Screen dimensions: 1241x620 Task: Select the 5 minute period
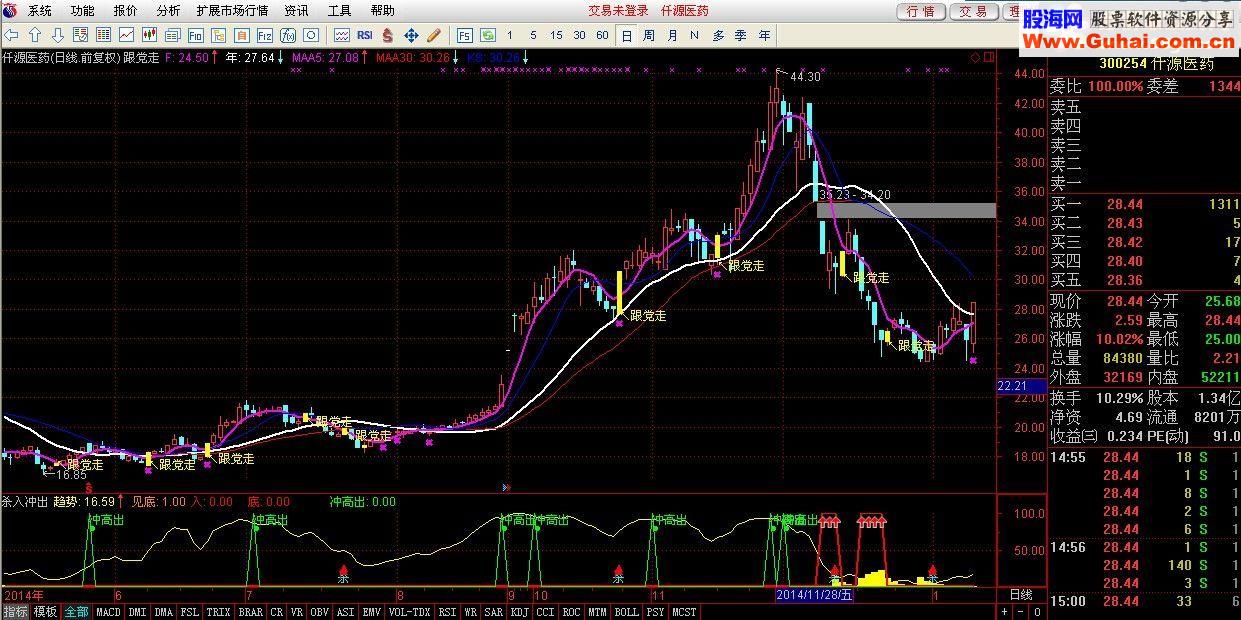point(533,35)
